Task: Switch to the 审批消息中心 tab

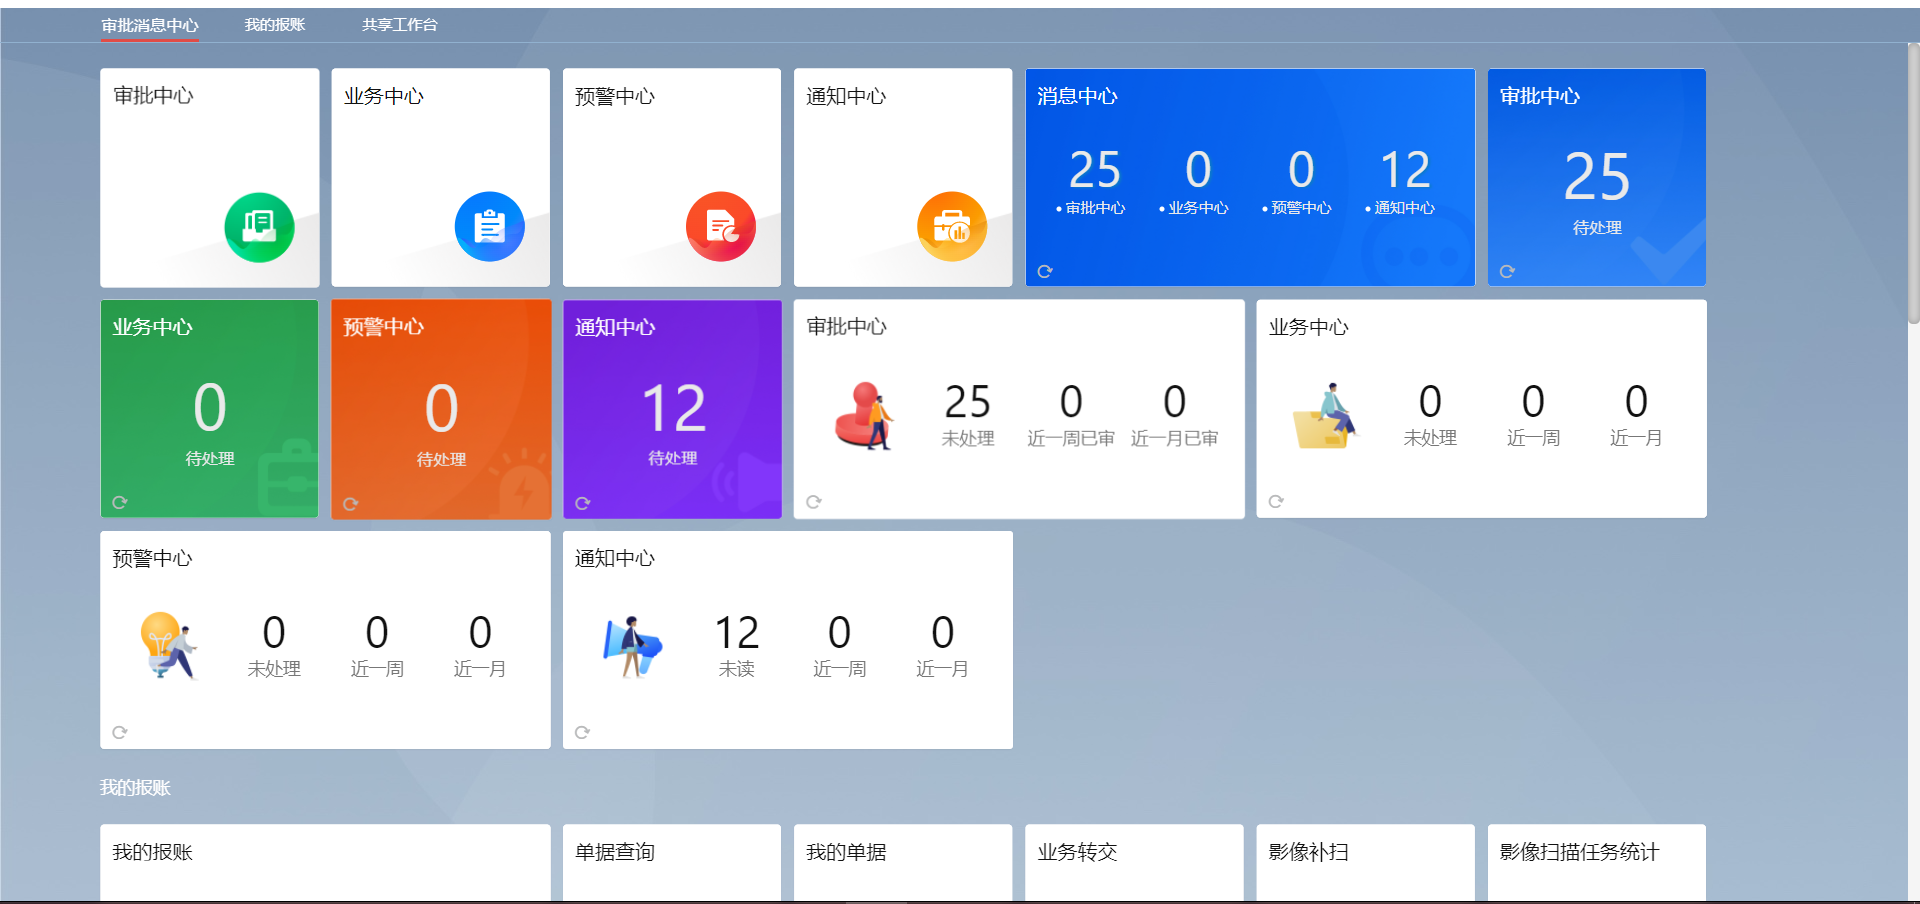Action: point(150,25)
